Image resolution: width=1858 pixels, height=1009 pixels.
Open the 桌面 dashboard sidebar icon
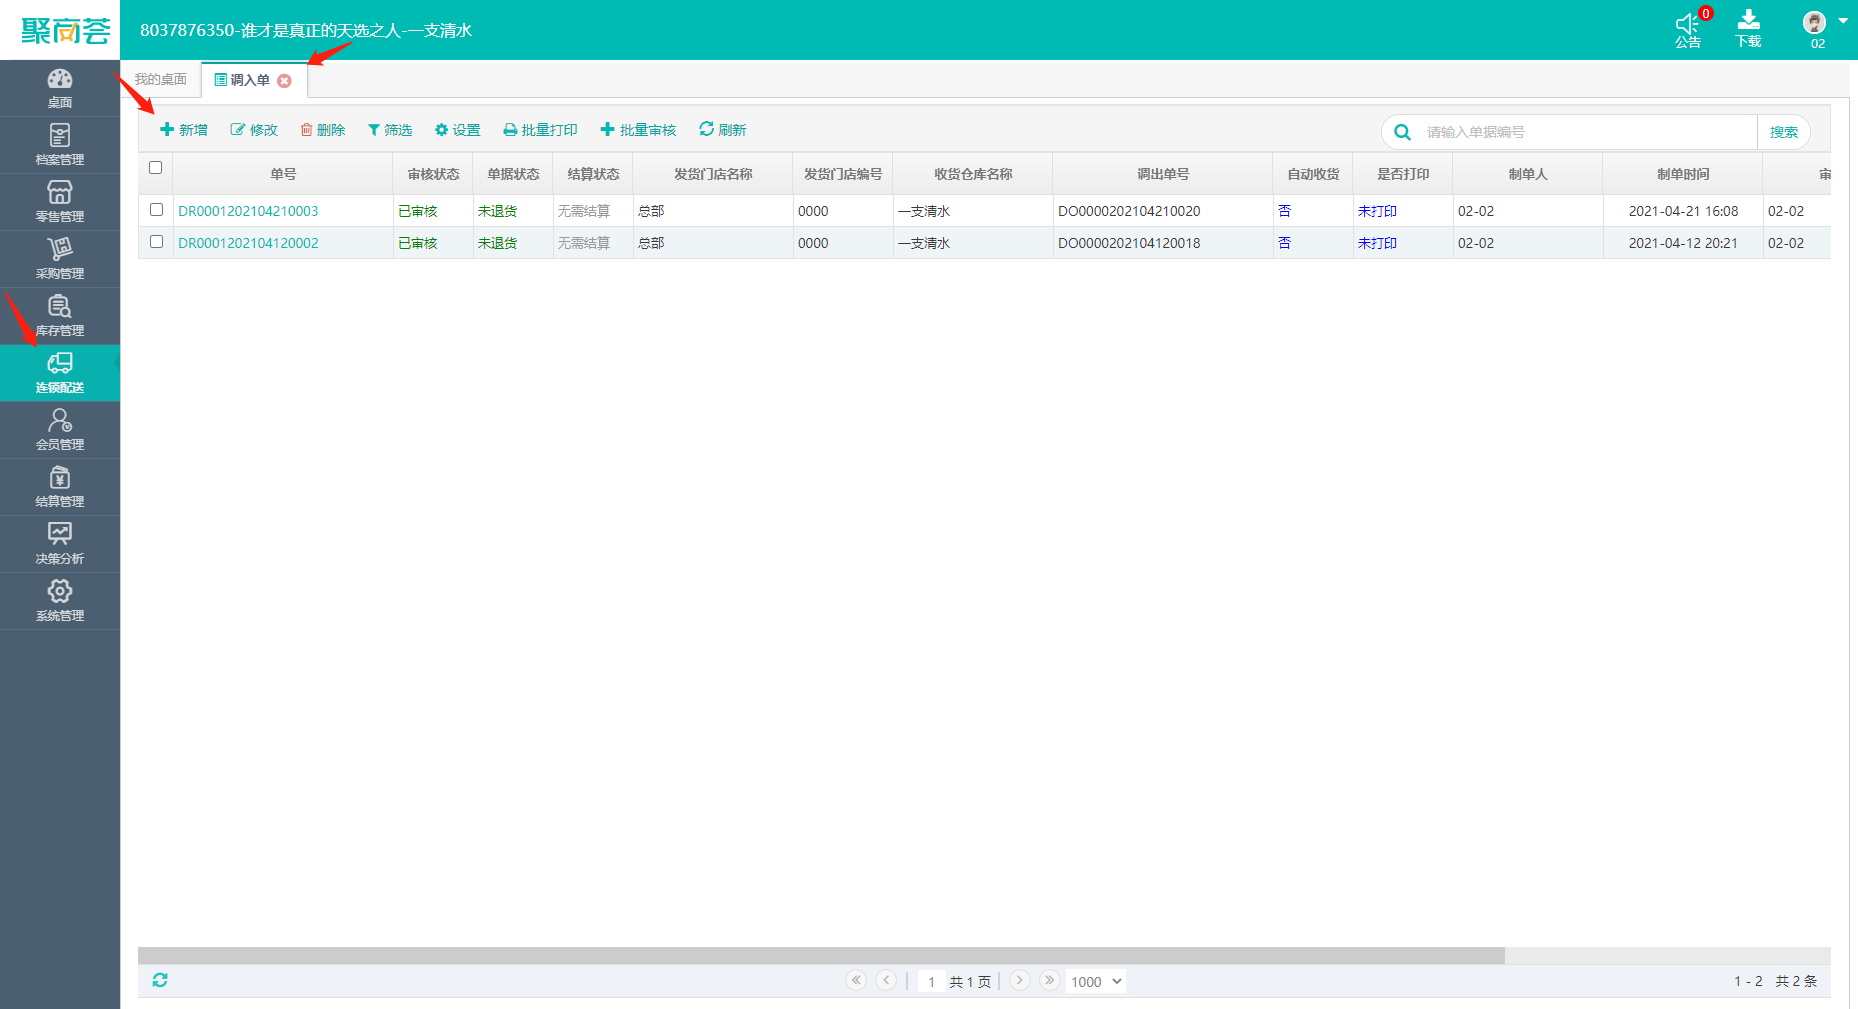(x=60, y=88)
